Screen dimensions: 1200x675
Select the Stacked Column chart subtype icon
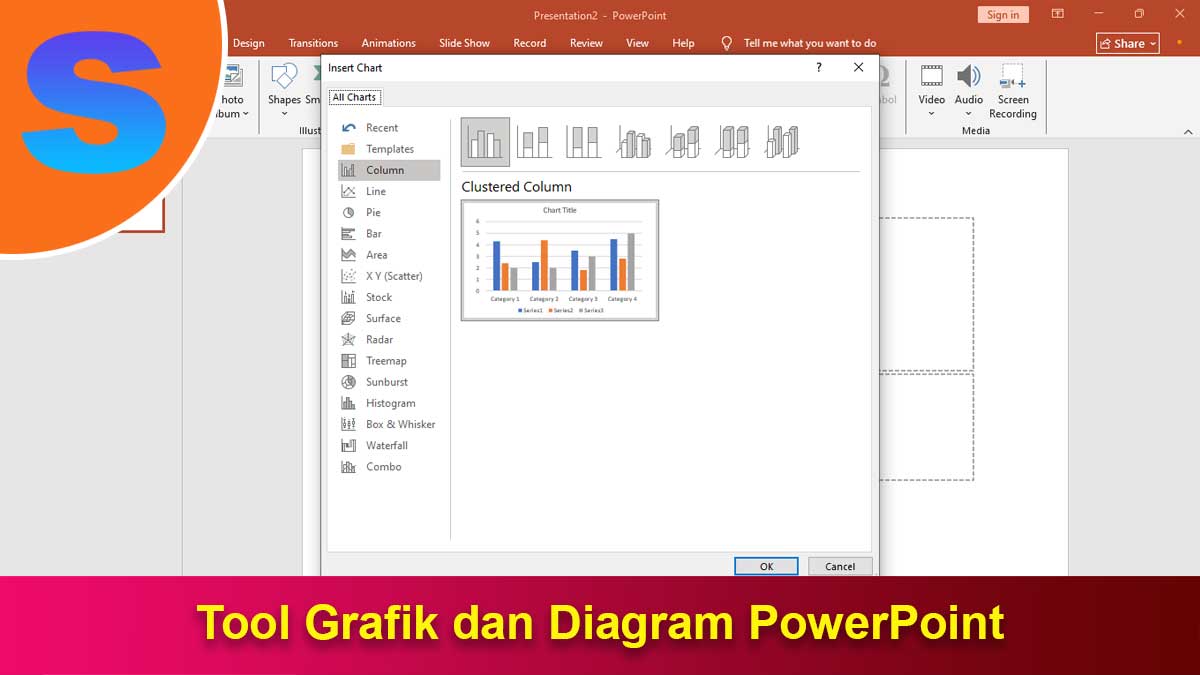(534, 142)
